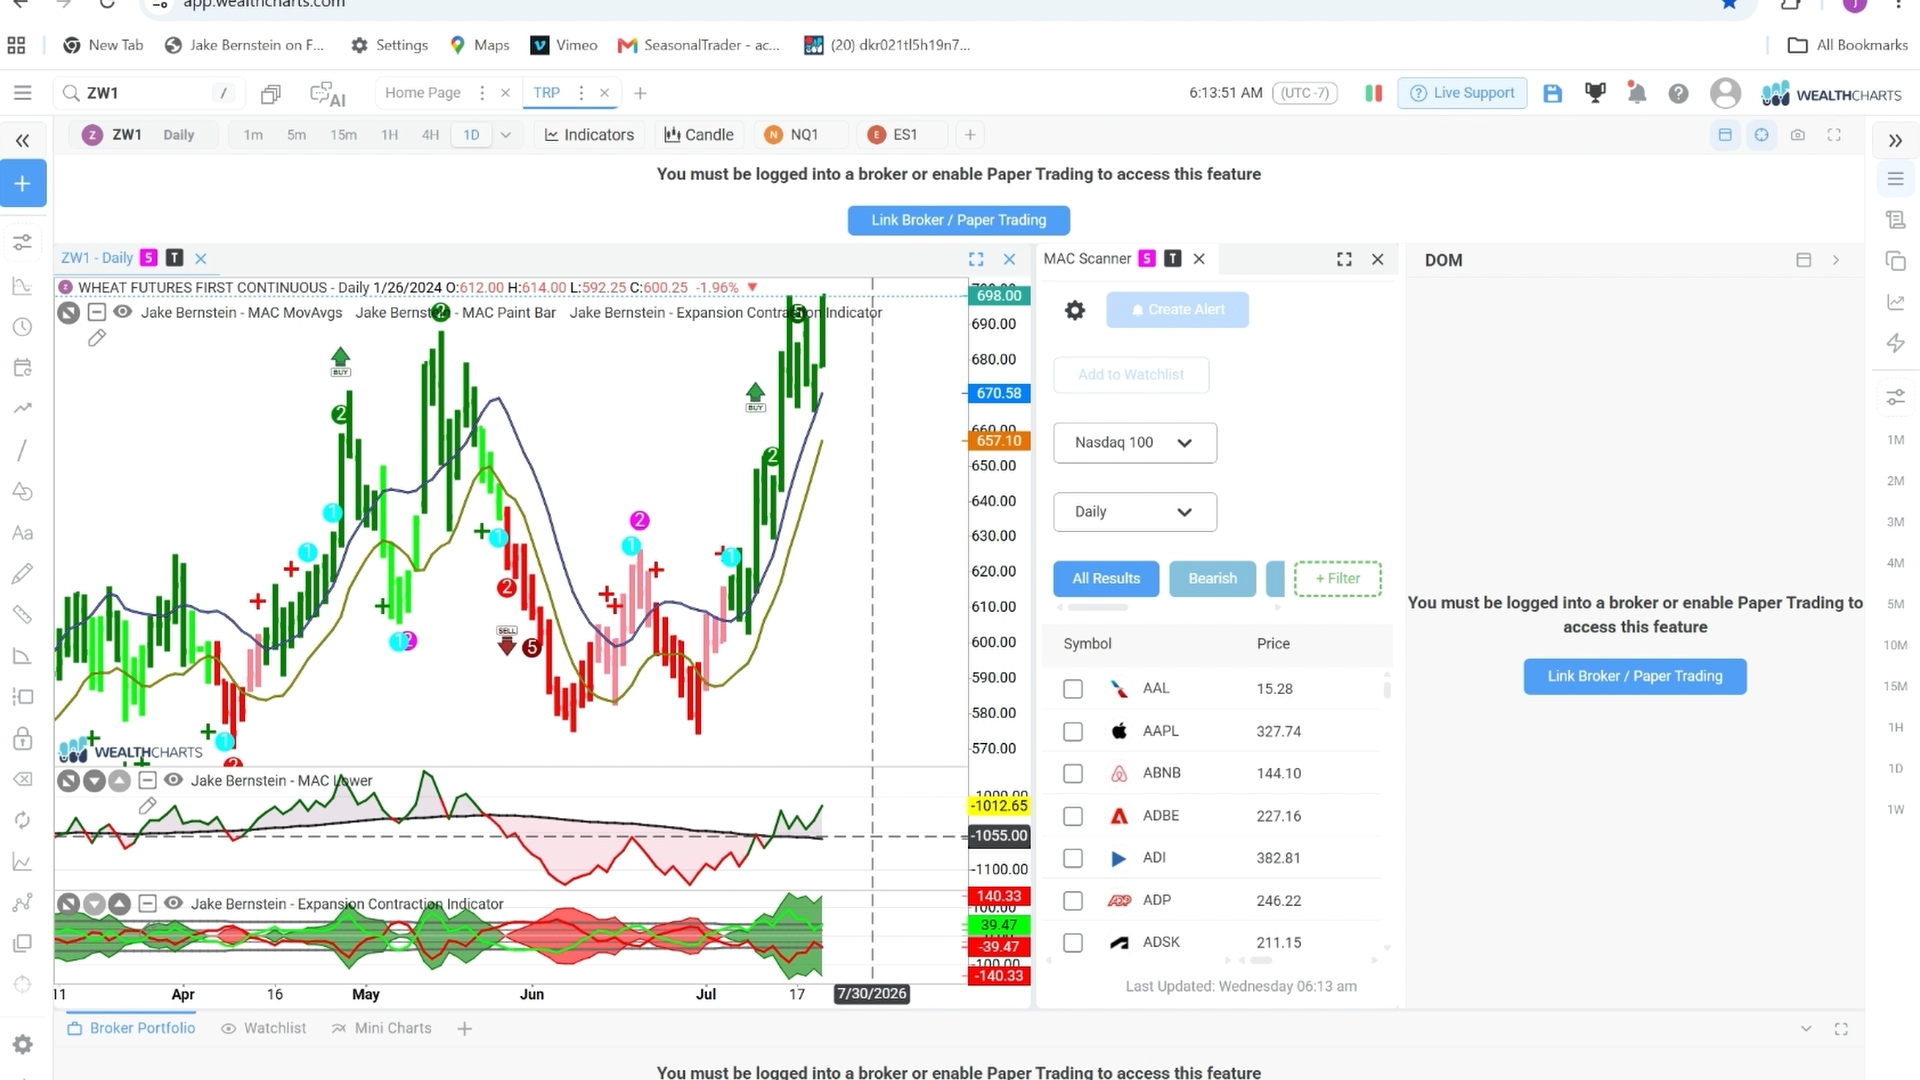Expand the chart timeframe chevron next to 1D
The height and width of the screenshot is (1080, 1920).
coord(506,135)
